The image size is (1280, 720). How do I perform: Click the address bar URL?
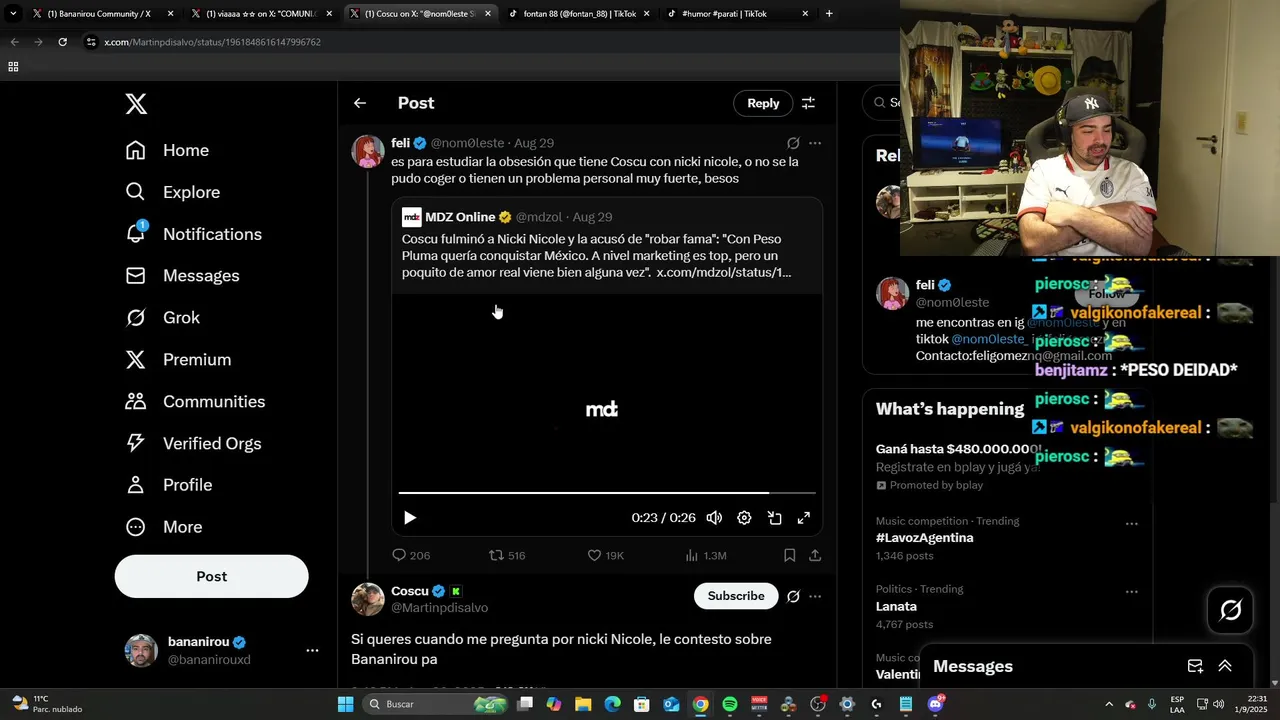point(212,42)
